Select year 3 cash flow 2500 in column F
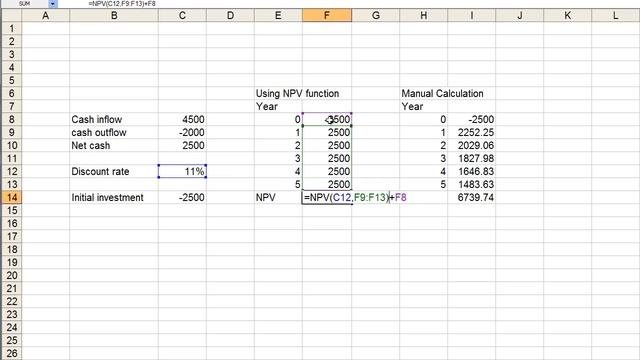The width and height of the screenshot is (640, 360). [327, 159]
